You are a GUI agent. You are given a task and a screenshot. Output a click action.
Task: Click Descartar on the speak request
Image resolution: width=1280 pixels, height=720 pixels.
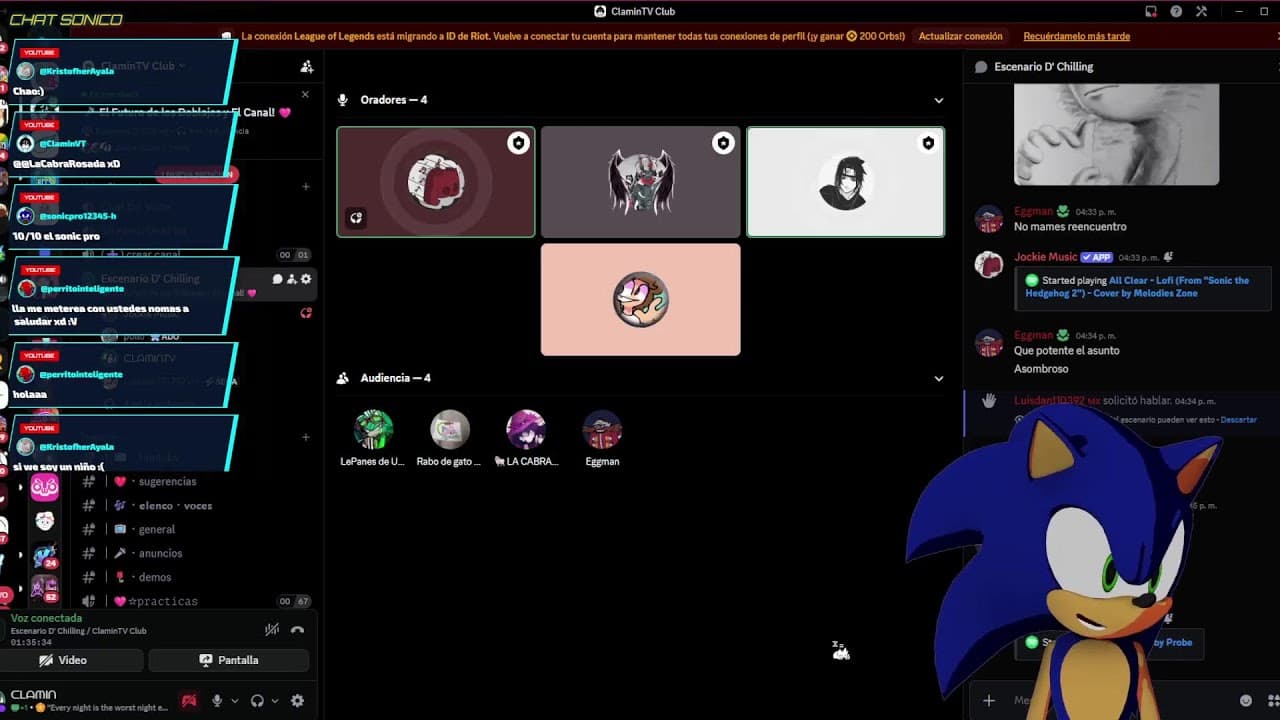(x=1238, y=420)
